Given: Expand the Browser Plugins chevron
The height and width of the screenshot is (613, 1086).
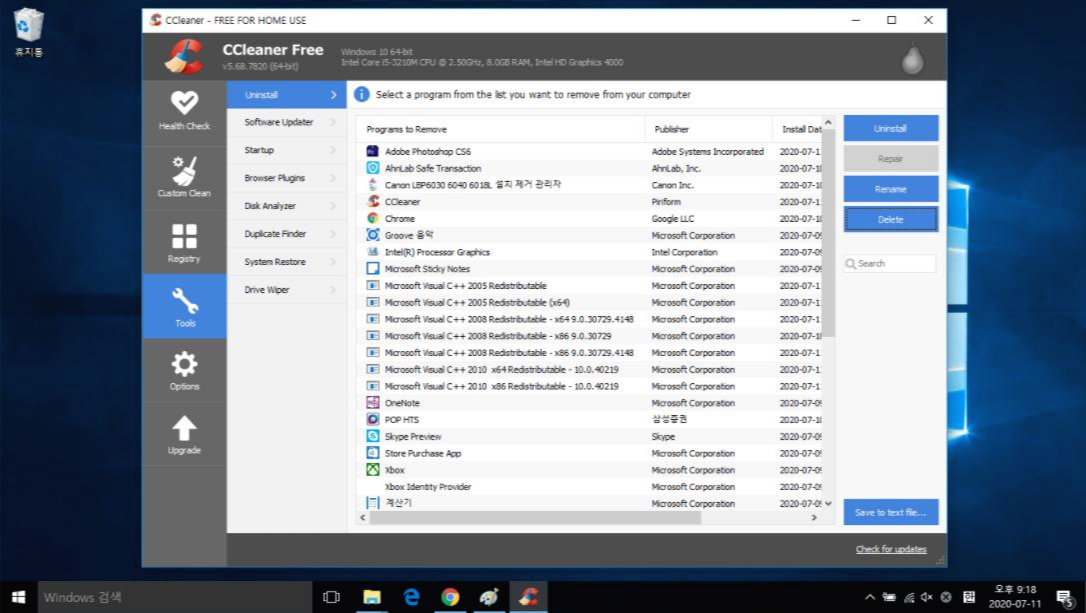Looking at the screenshot, I should click(x=333, y=178).
